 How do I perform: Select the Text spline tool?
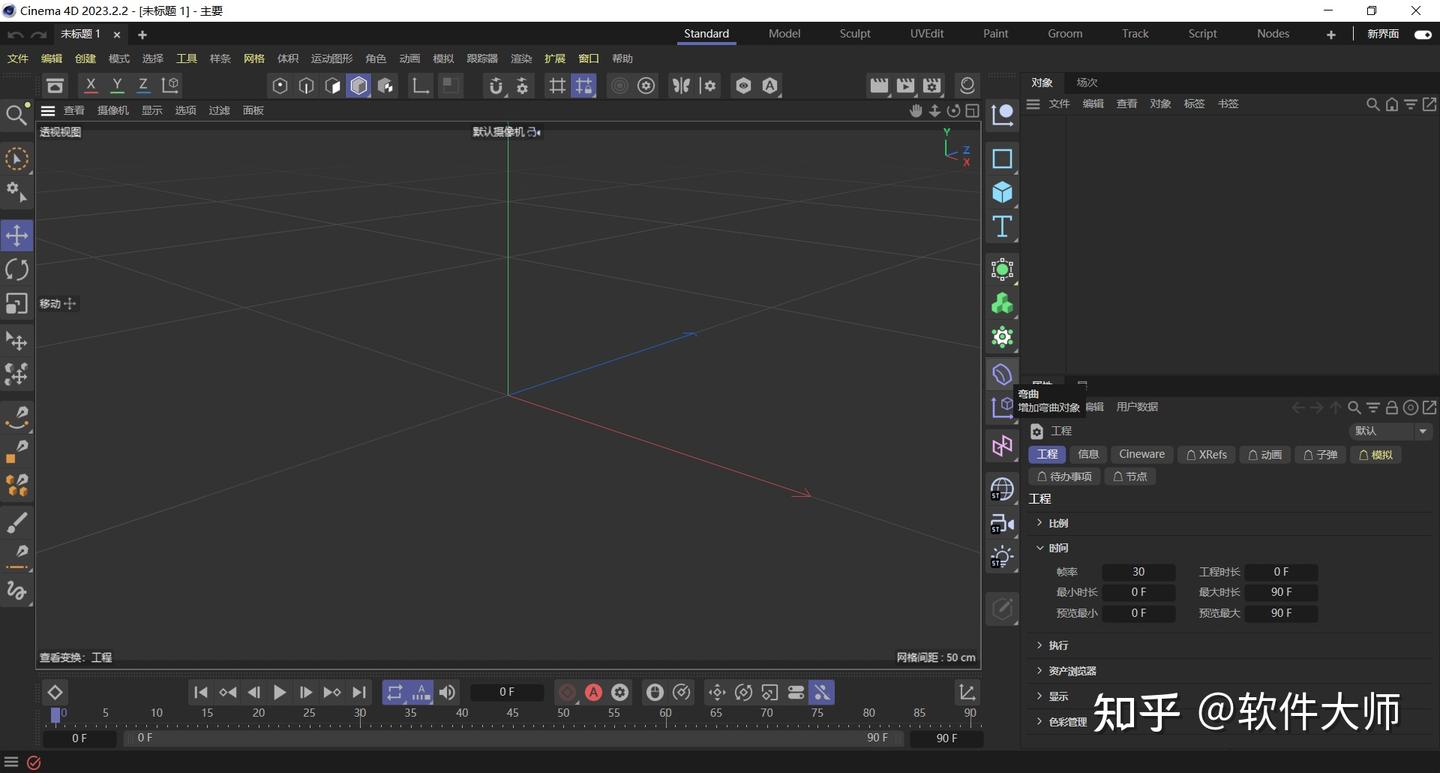1002,226
